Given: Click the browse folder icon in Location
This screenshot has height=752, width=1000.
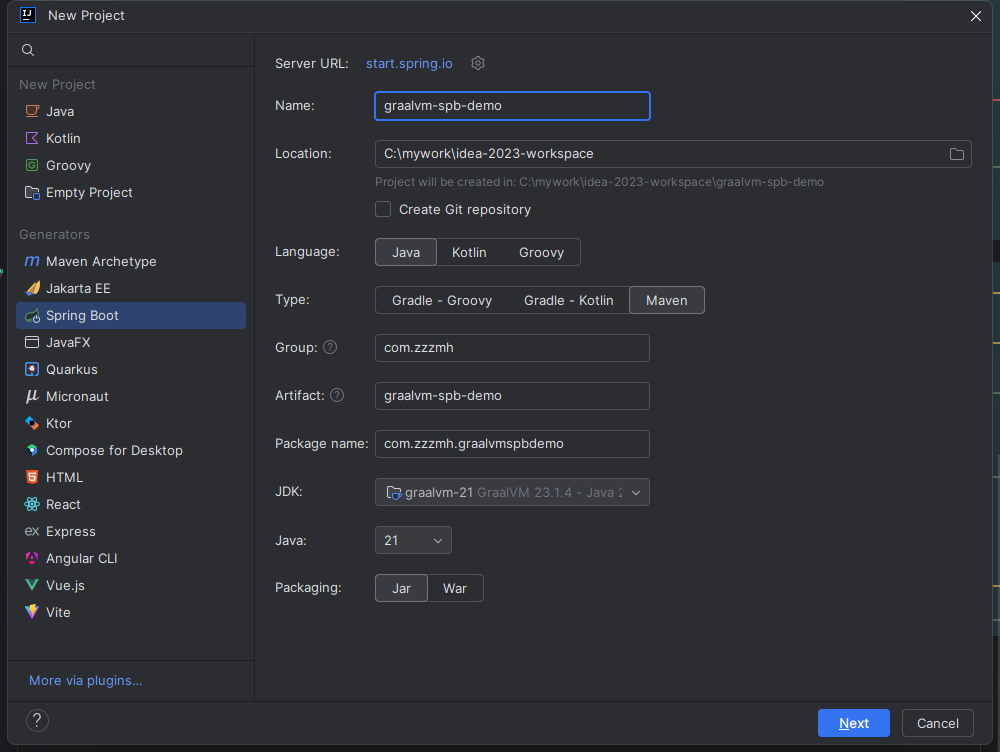Looking at the screenshot, I should tap(956, 154).
